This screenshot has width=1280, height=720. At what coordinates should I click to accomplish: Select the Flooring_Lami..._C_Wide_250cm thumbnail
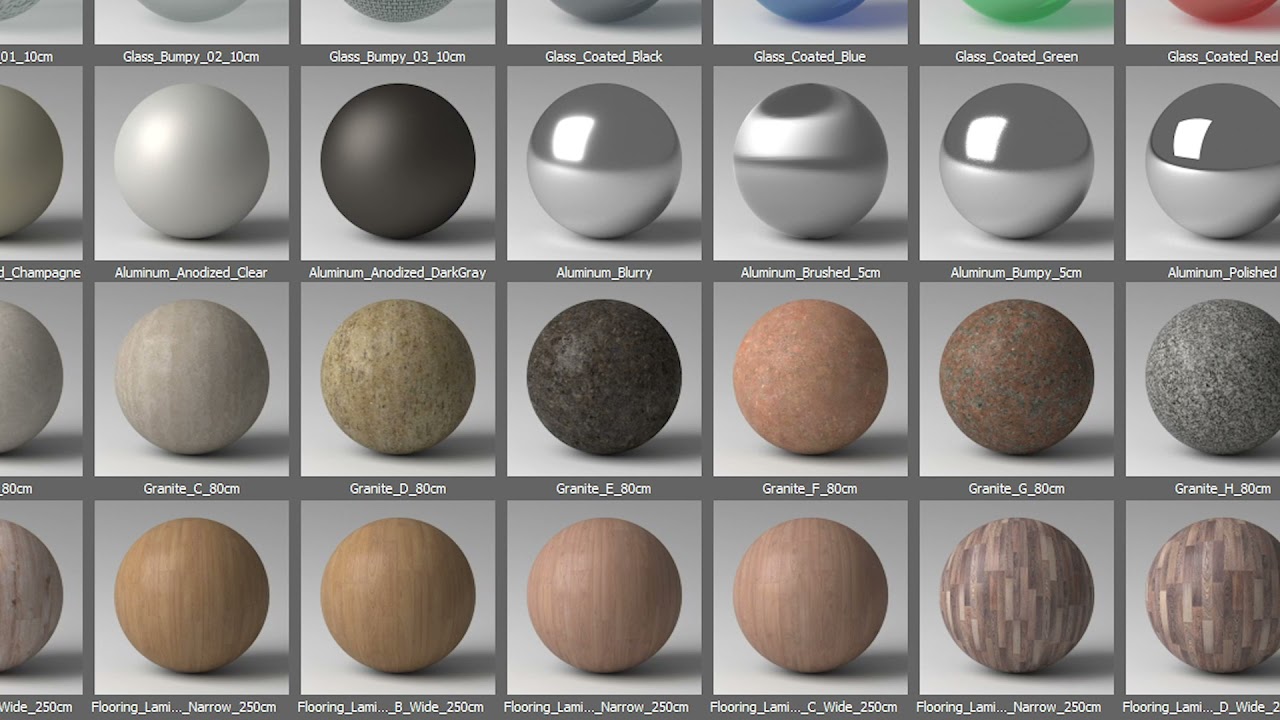point(810,597)
